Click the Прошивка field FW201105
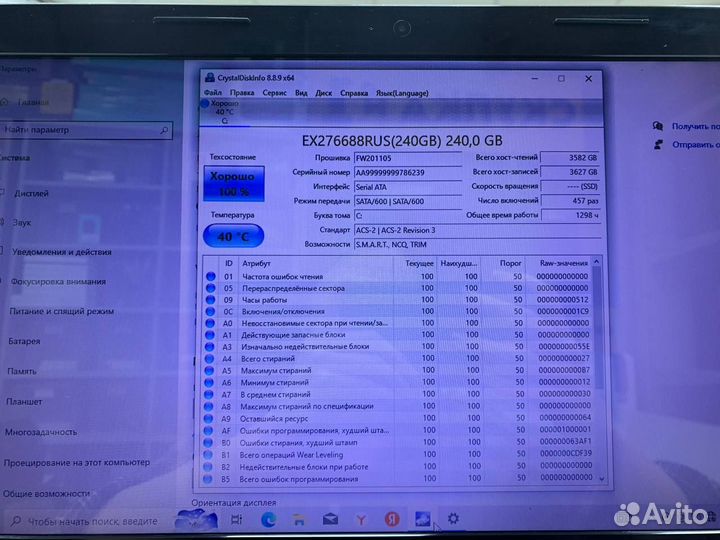This screenshot has height=540, width=720. point(407,158)
